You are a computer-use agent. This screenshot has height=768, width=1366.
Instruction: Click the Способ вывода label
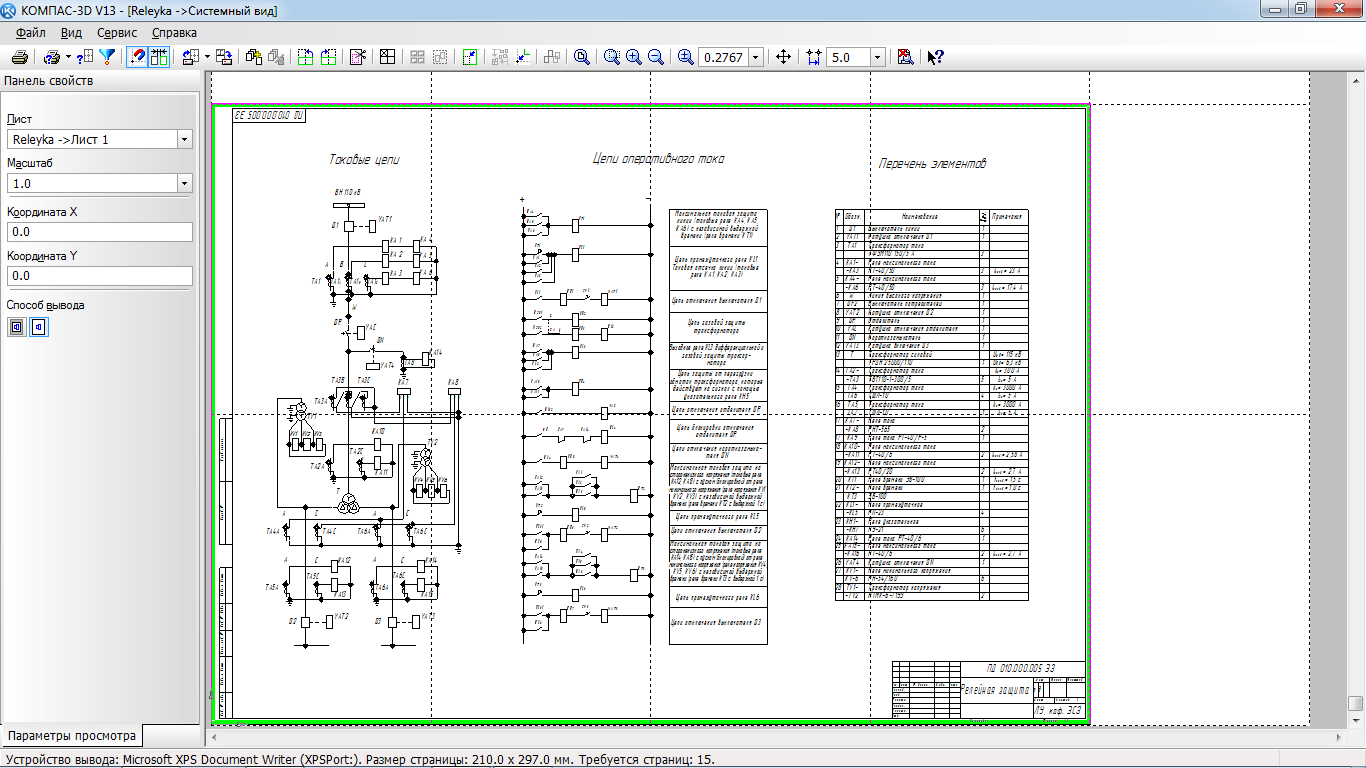point(46,305)
